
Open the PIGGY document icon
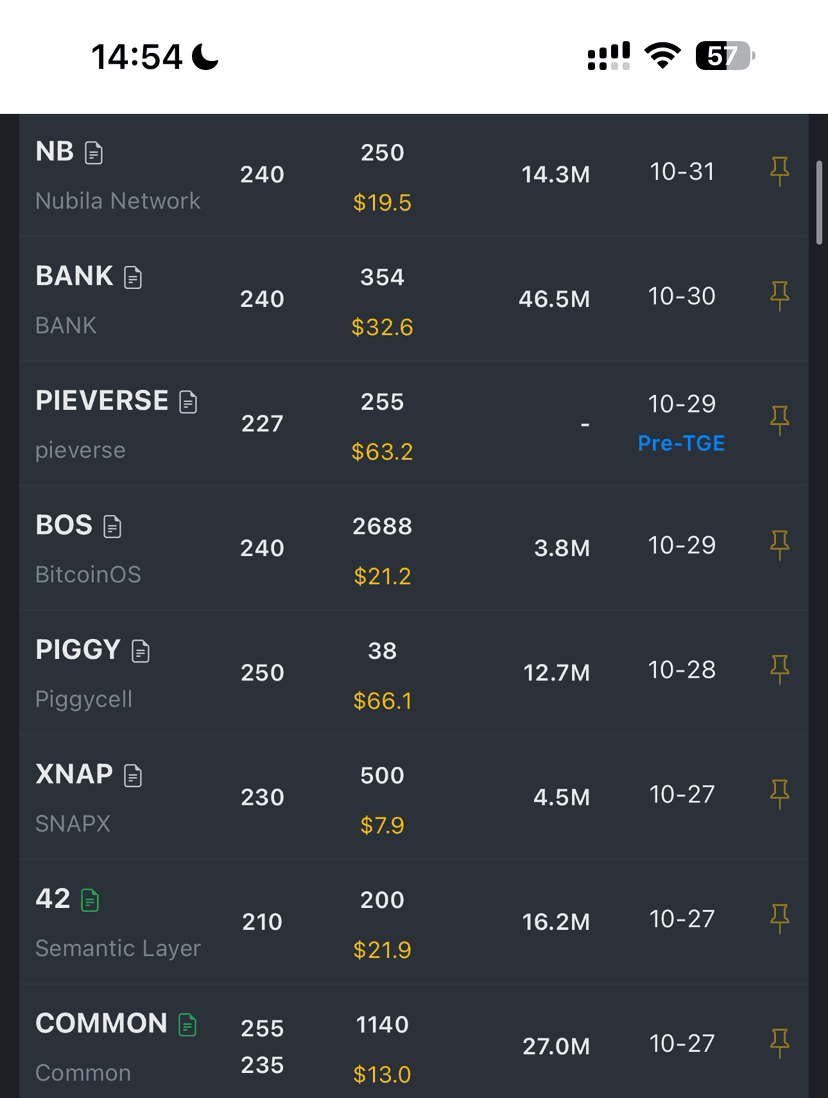tap(141, 651)
